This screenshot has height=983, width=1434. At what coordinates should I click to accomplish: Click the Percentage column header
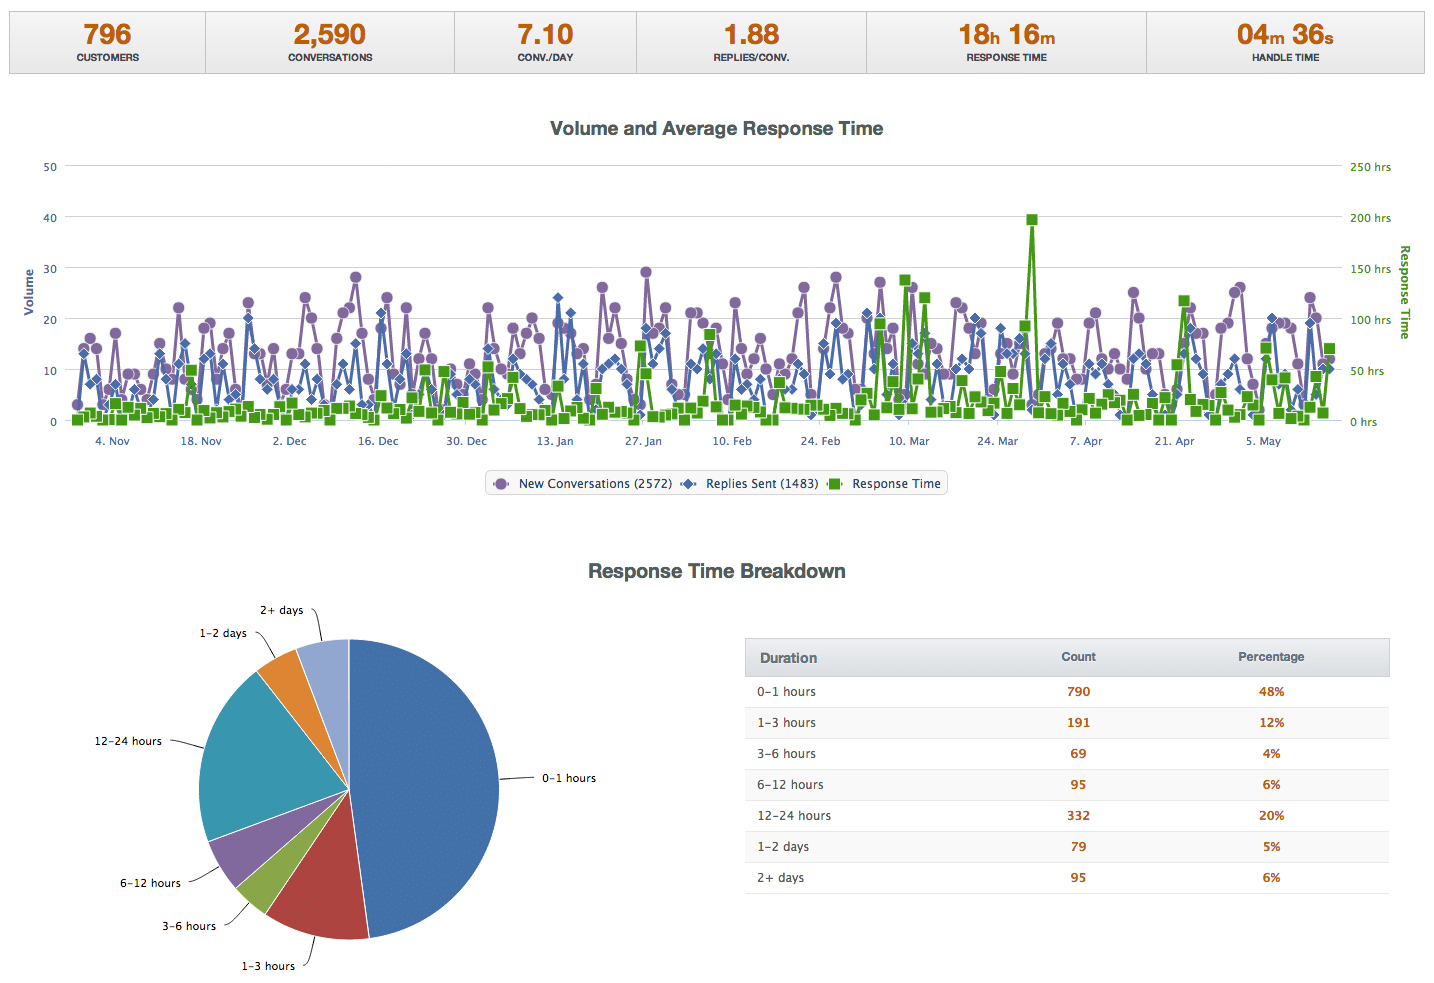pos(1271,657)
